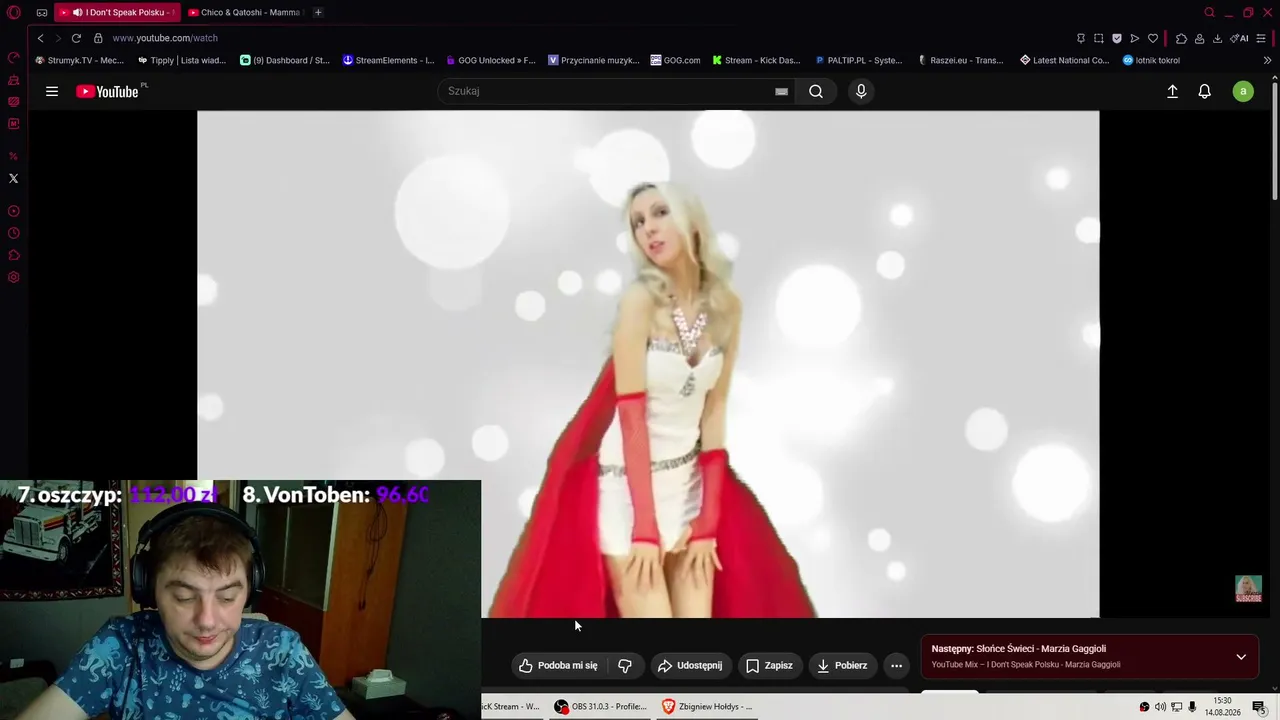Open the Przycinanie muzyk bookmark

tap(594, 60)
